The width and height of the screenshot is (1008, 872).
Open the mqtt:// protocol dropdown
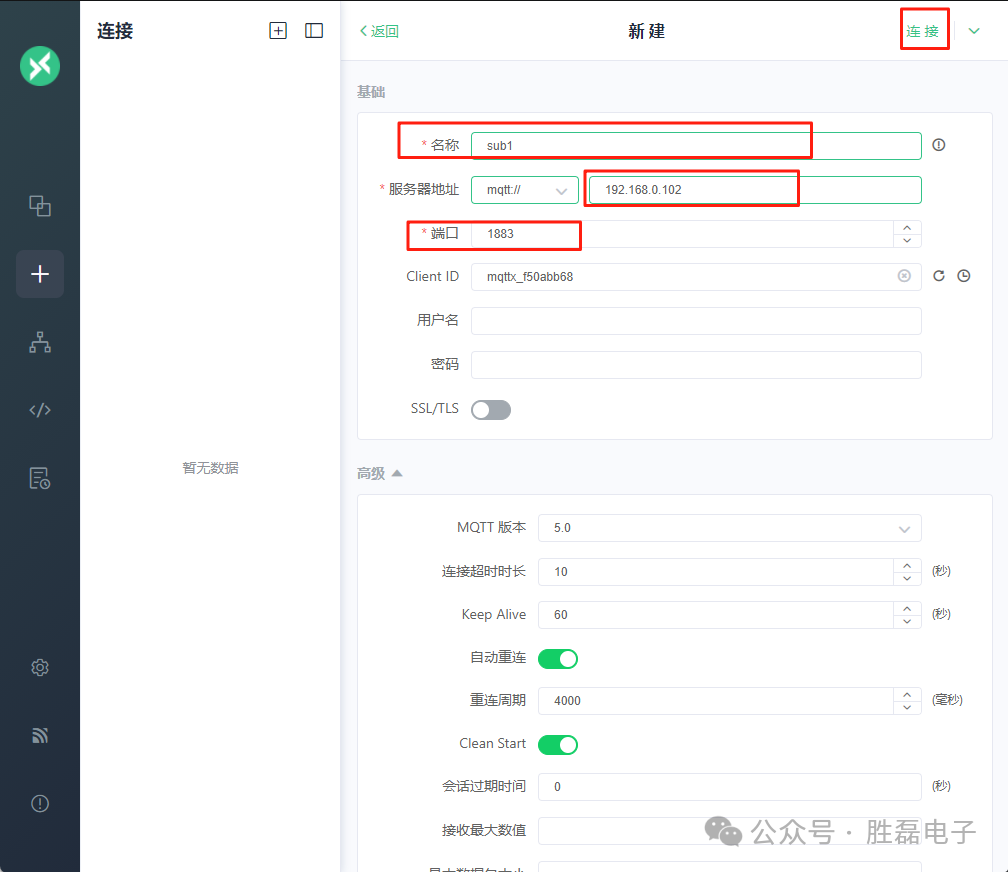(525, 190)
